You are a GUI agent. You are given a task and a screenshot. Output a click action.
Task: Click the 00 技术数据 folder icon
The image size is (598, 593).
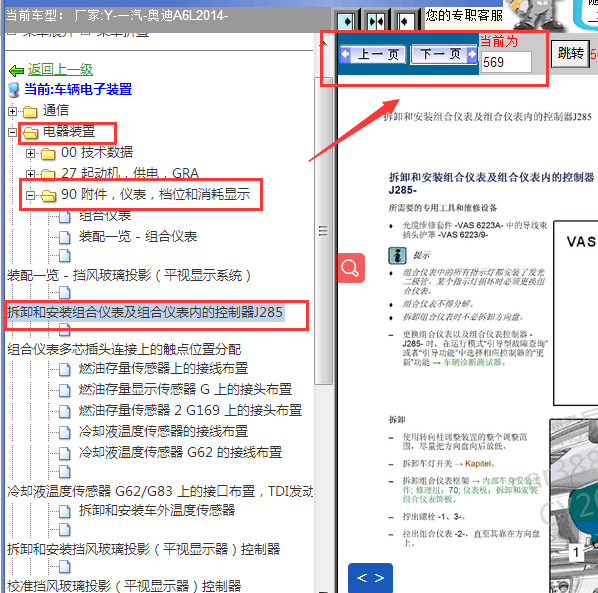click(48, 153)
